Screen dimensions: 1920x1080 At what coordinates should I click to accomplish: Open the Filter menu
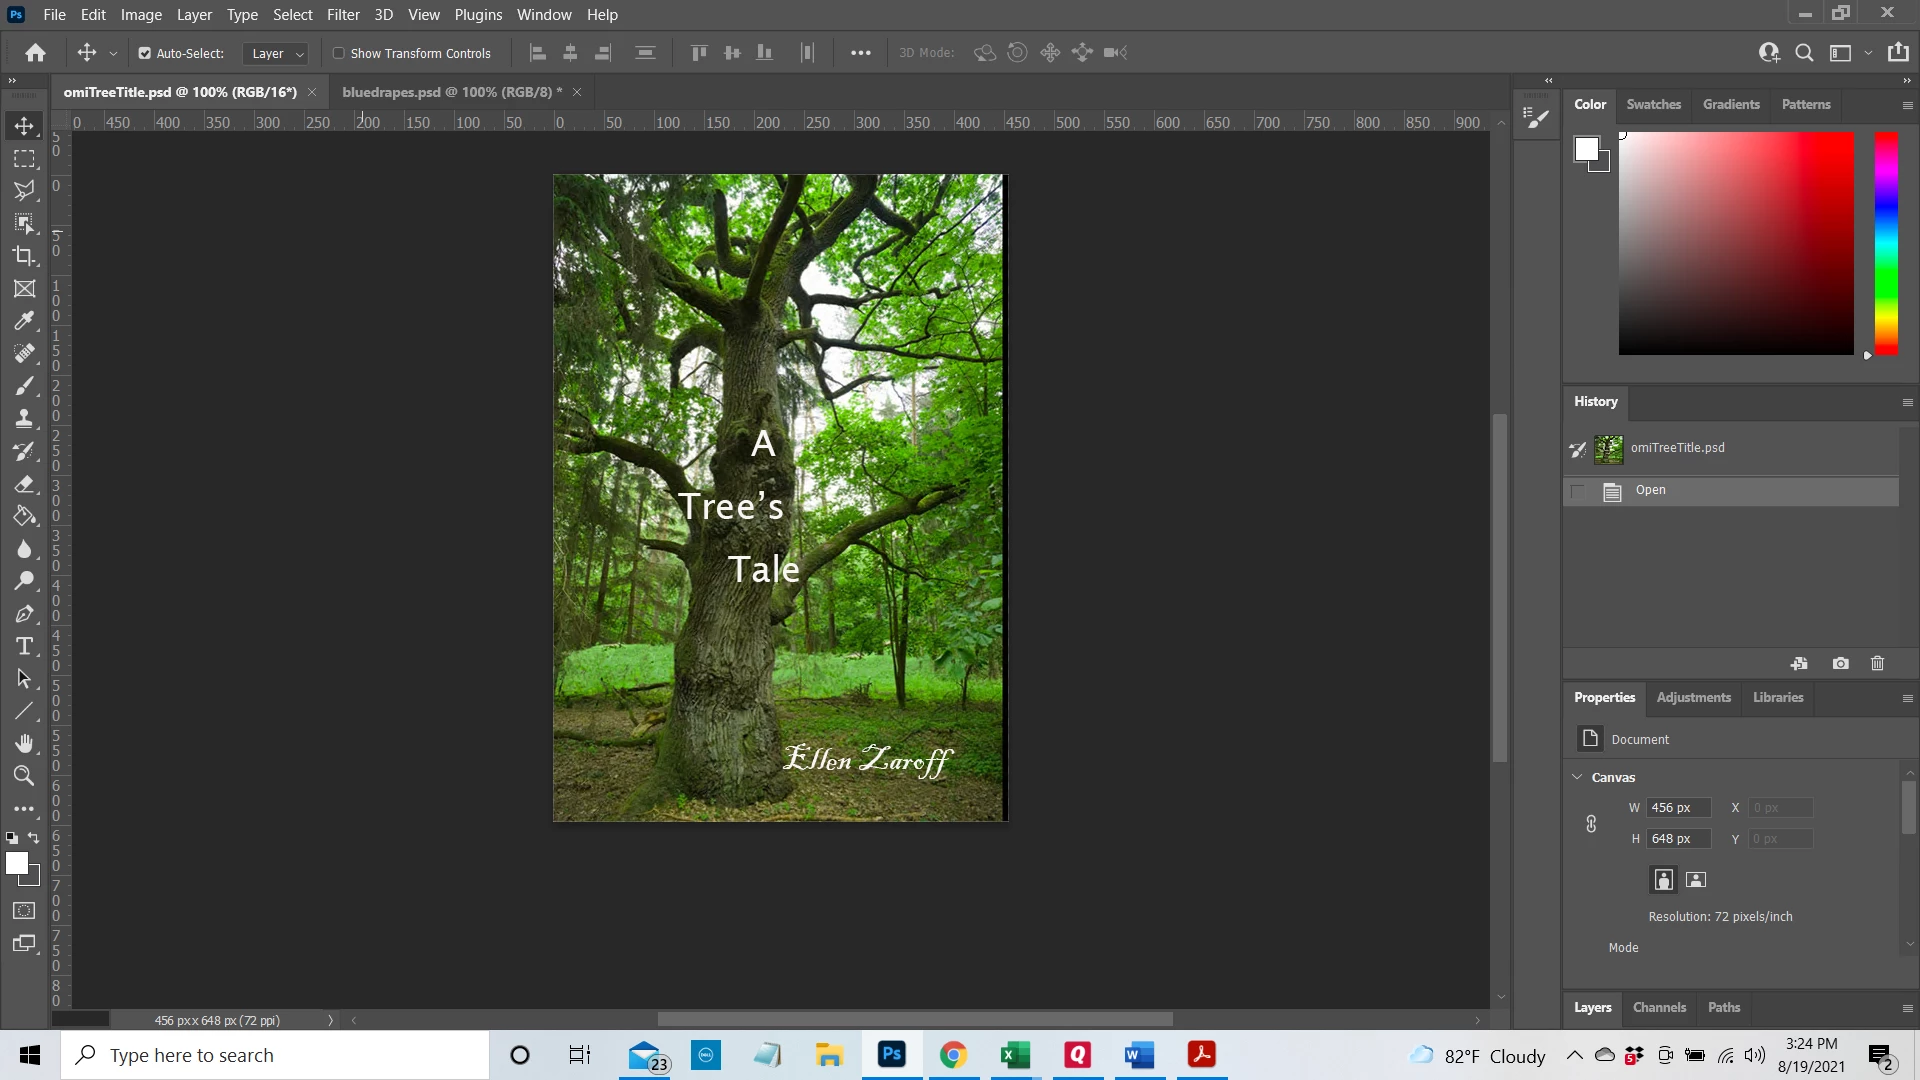pyautogui.click(x=343, y=14)
